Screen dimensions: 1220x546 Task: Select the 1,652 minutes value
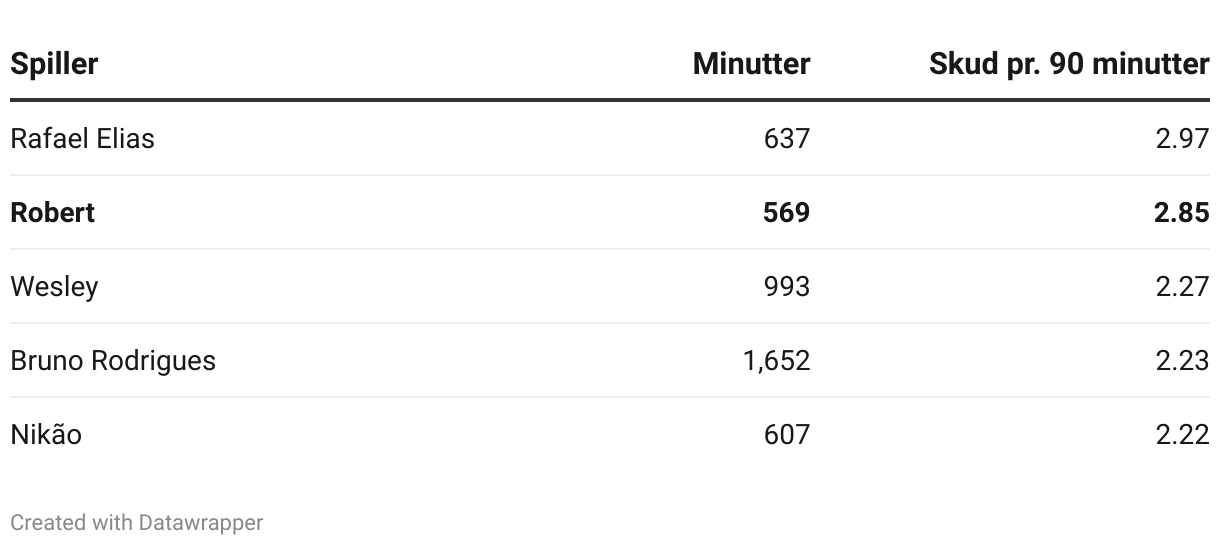(777, 360)
